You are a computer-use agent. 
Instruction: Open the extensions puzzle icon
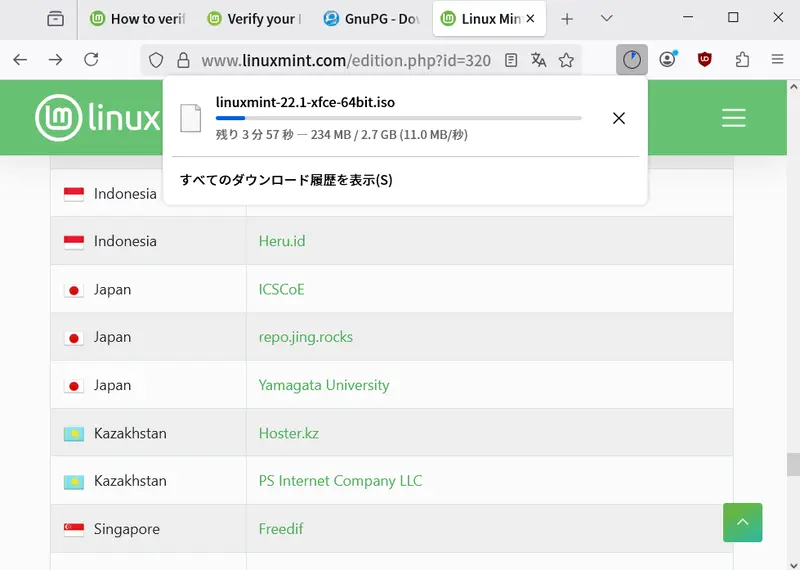(x=742, y=60)
